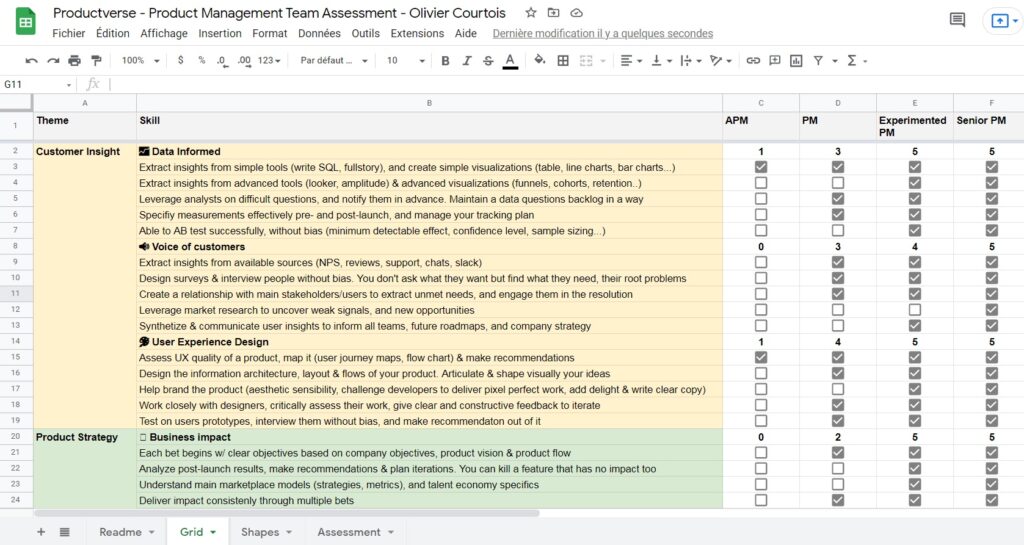Insert a link

point(753,61)
